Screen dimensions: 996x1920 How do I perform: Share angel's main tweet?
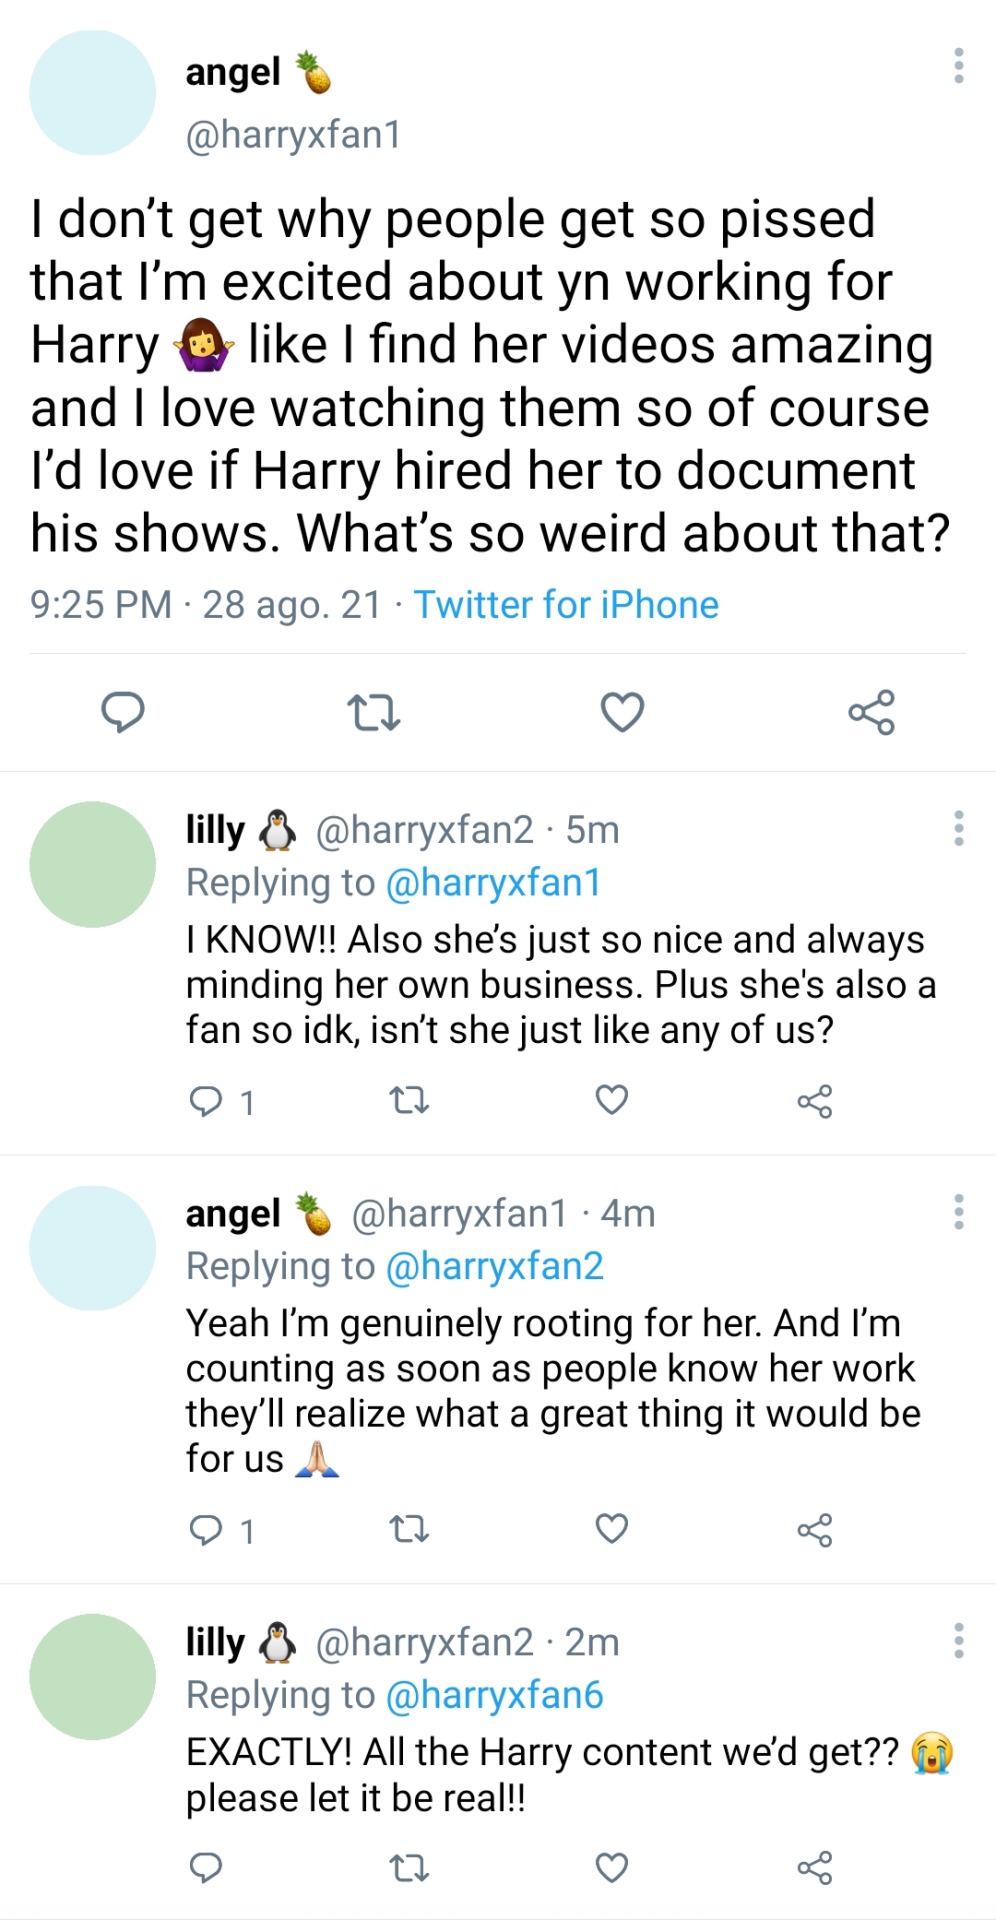pos(871,712)
